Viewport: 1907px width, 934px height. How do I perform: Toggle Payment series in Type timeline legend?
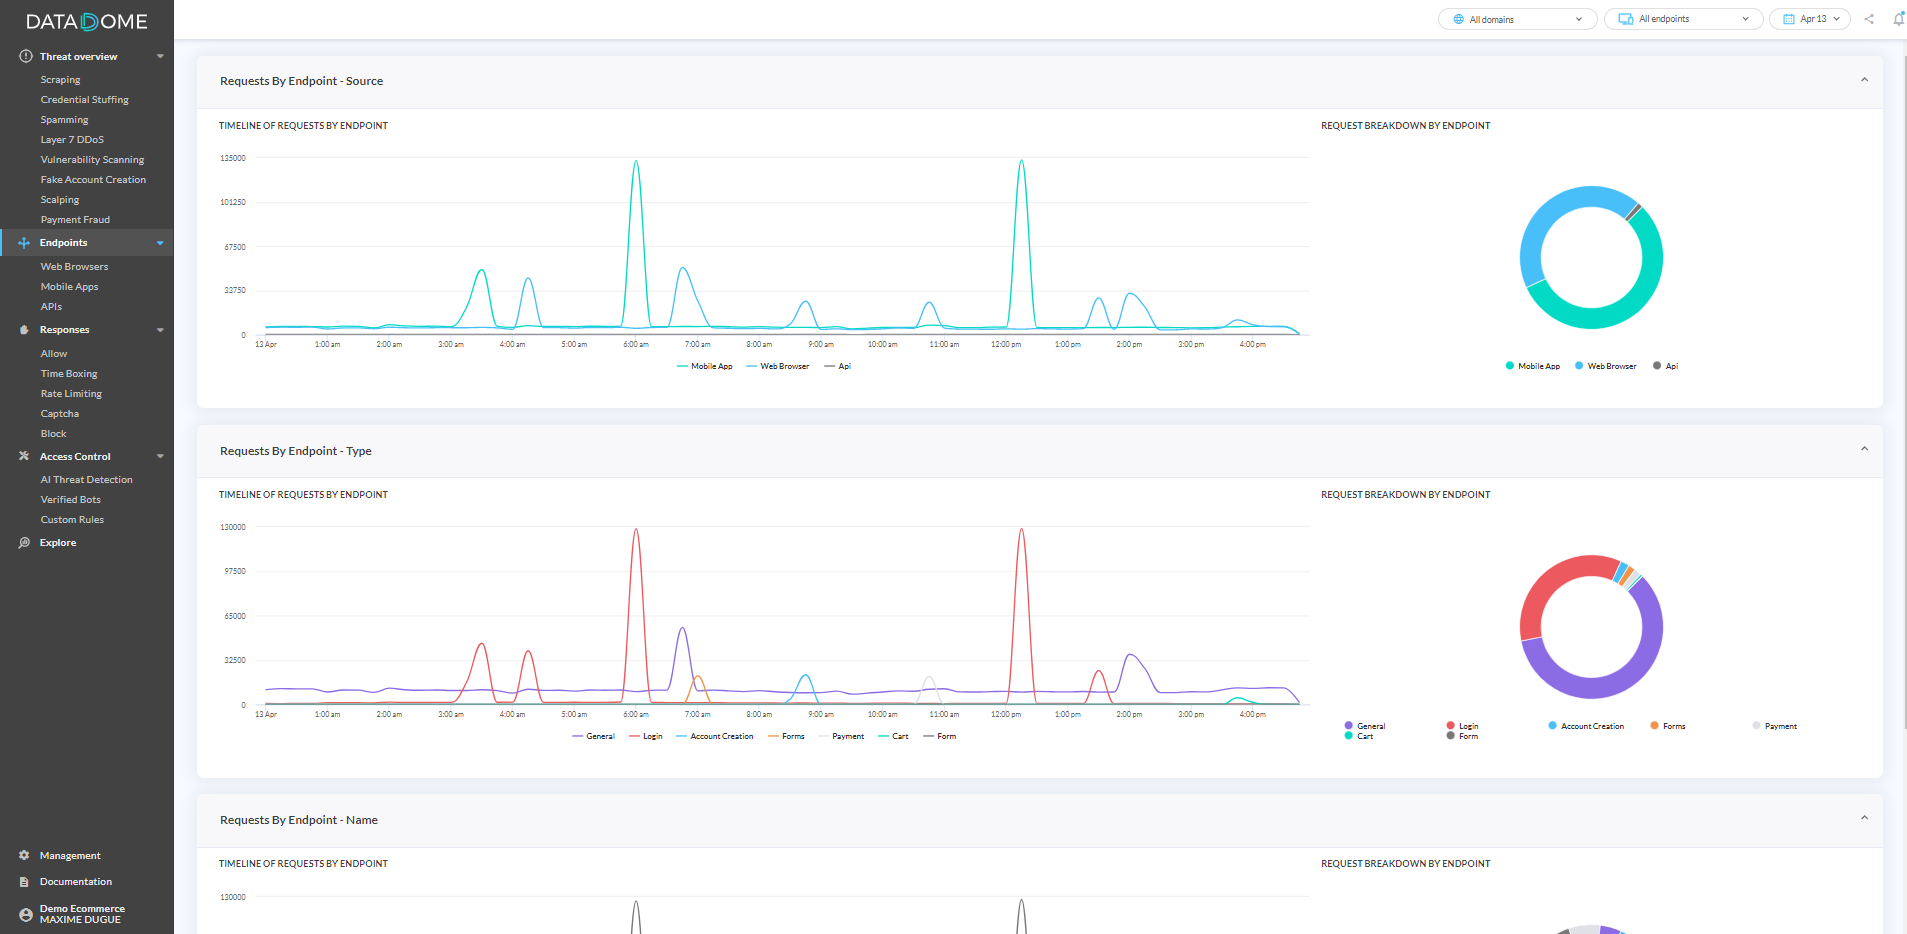click(841, 736)
